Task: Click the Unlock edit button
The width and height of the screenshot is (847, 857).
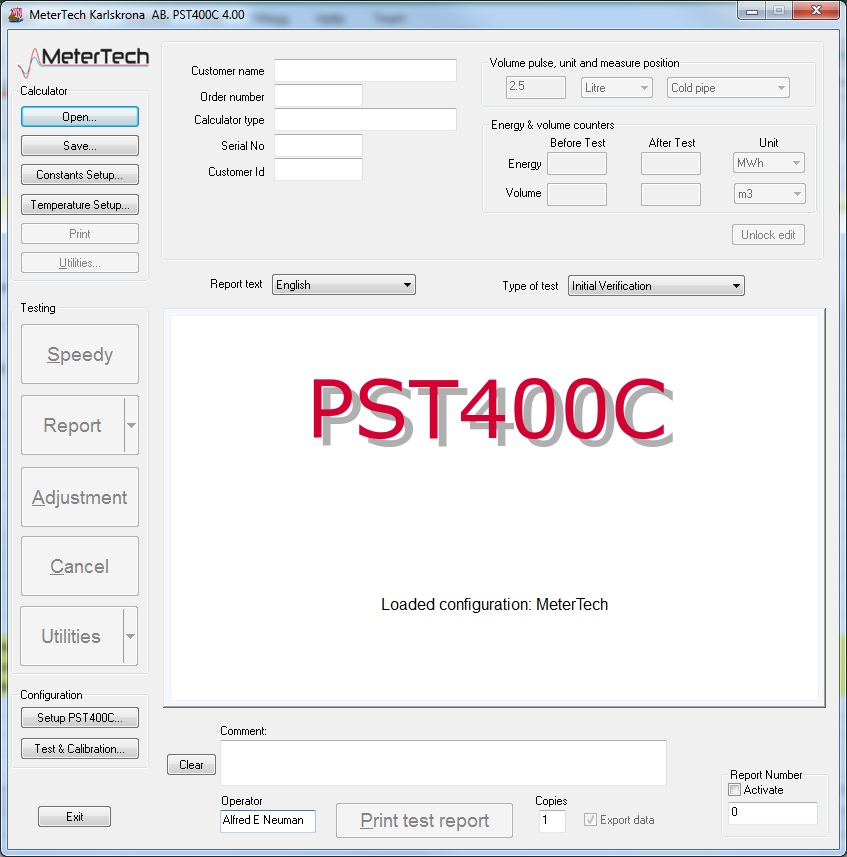Action: pos(768,235)
